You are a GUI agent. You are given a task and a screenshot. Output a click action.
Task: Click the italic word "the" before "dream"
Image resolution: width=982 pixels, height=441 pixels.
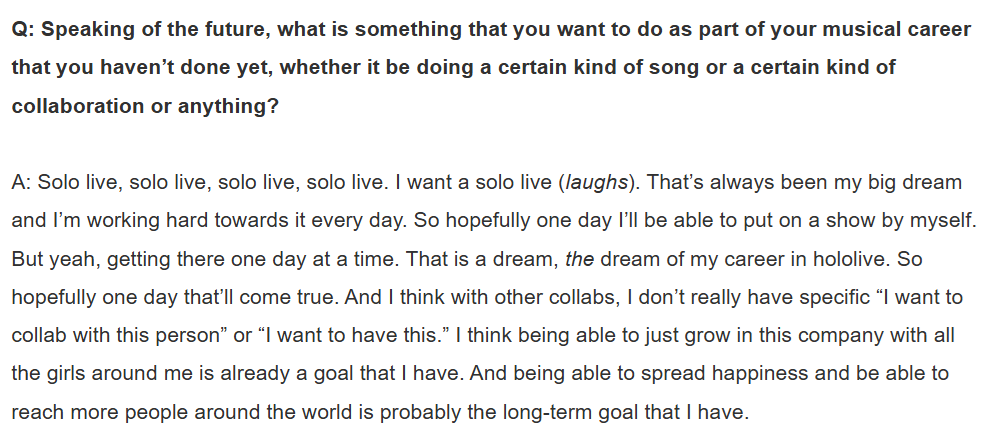tap(579, 259)
